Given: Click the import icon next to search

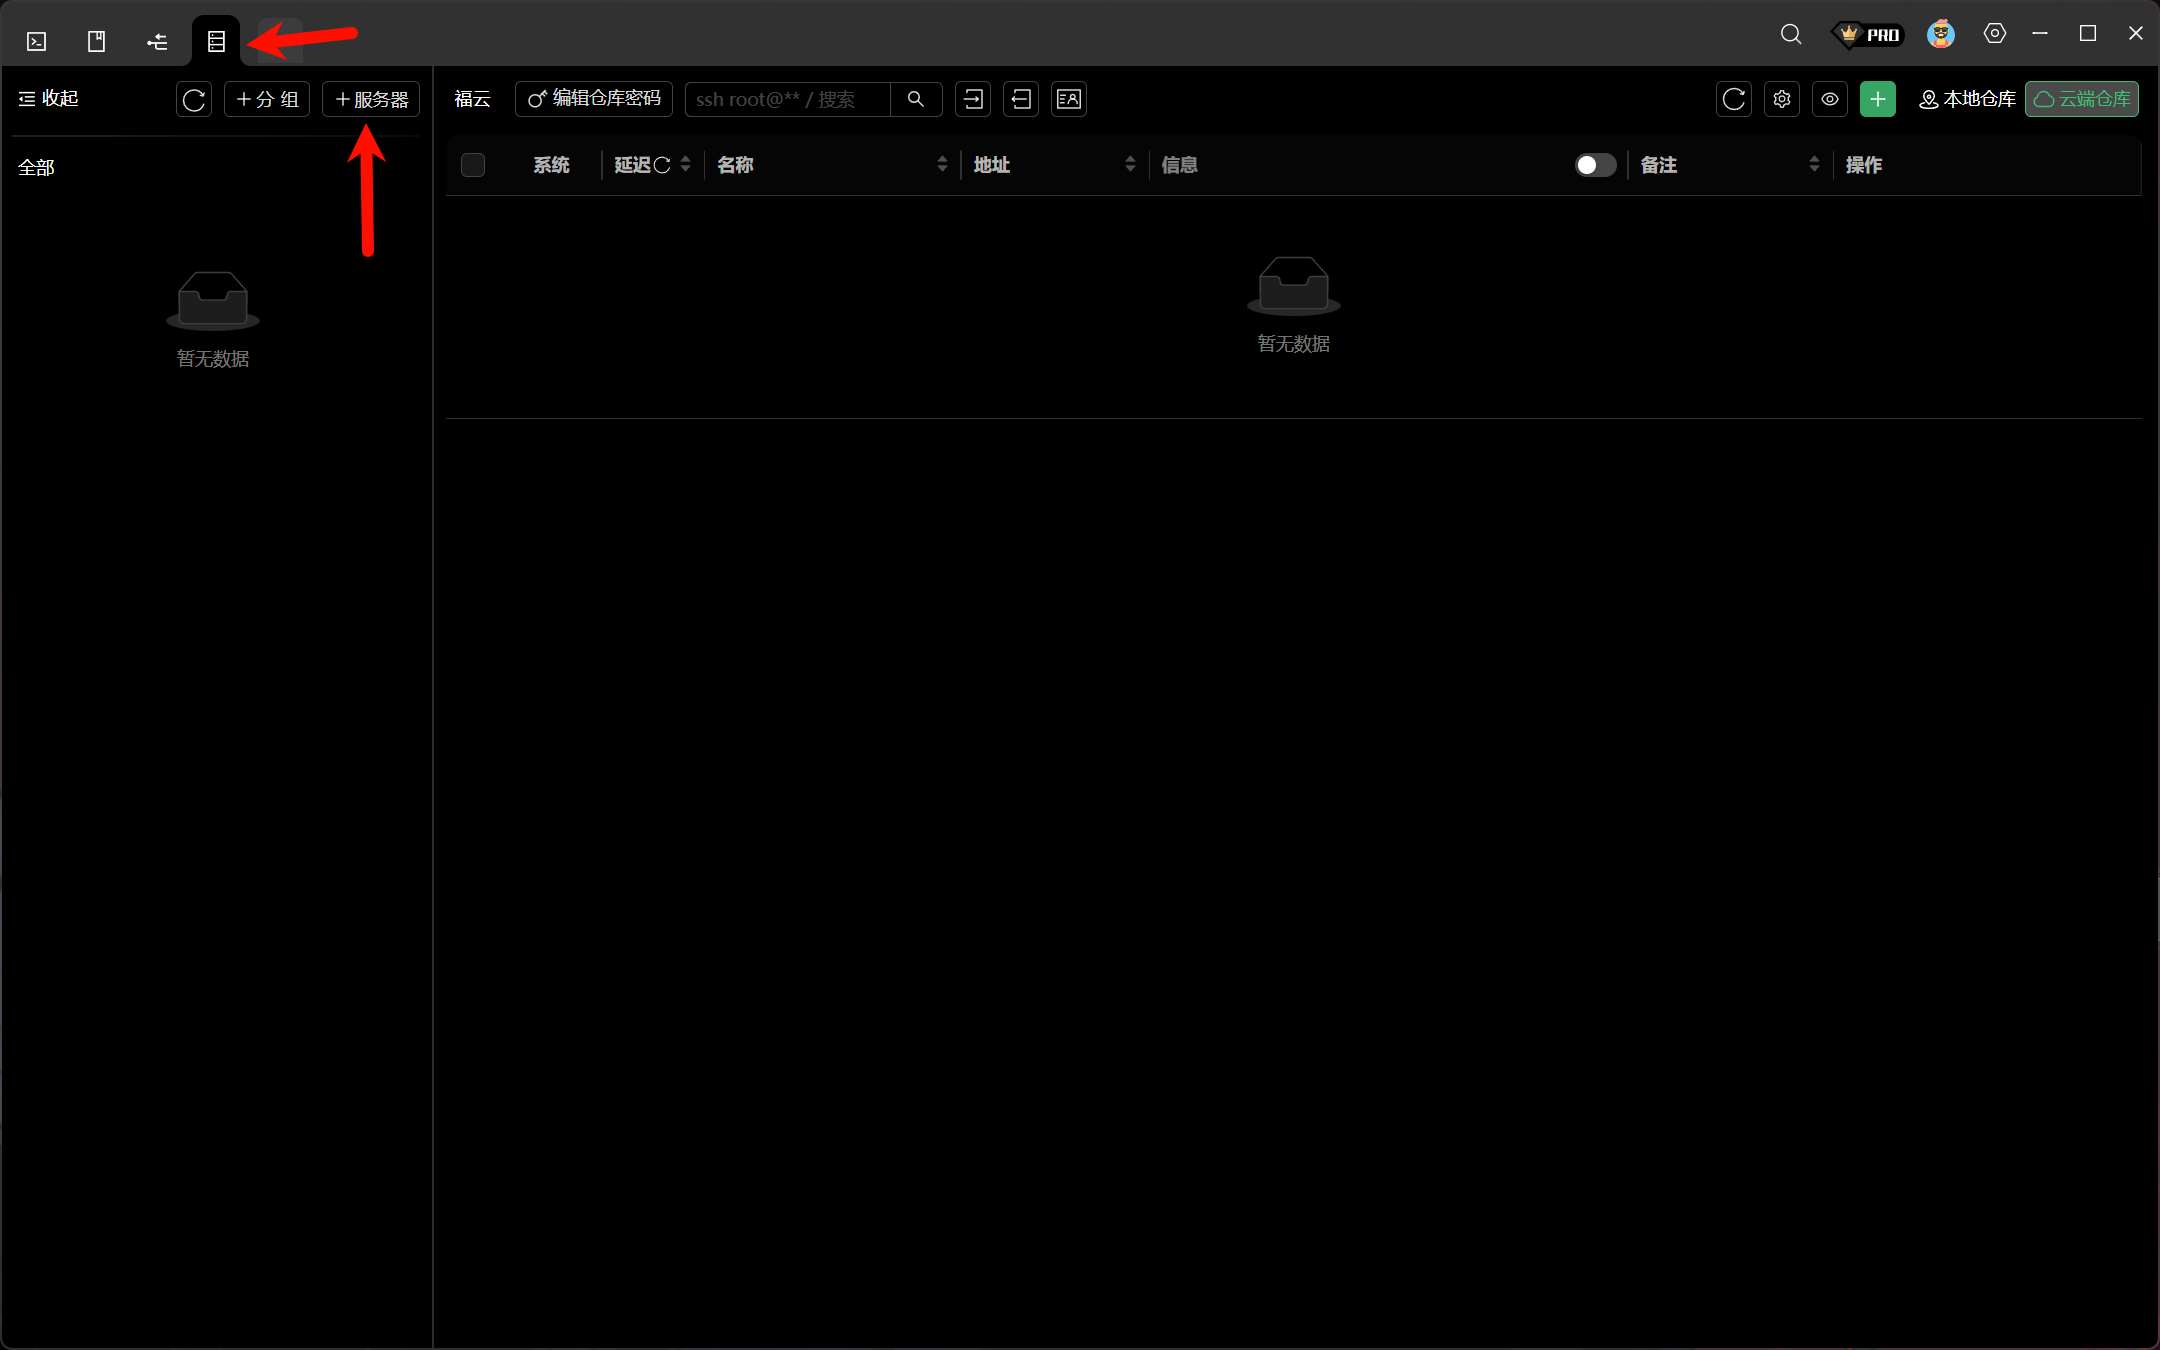Looking at the screenshot, I should coord(973,99).
